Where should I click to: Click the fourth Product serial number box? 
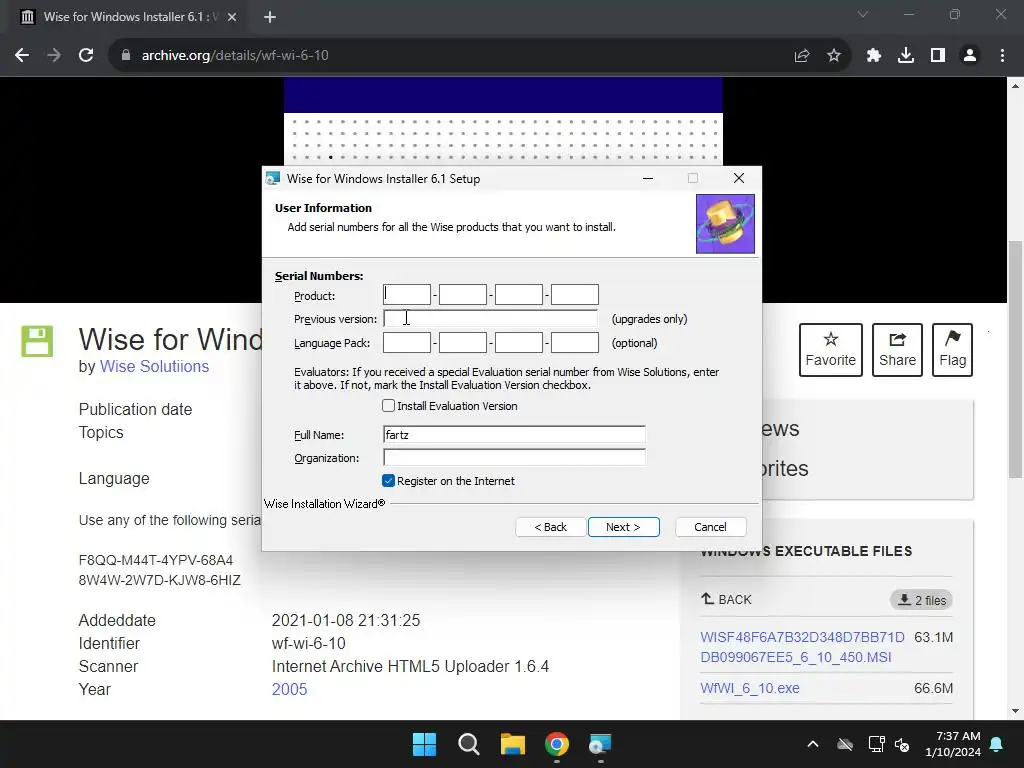(x=575, y=295)
